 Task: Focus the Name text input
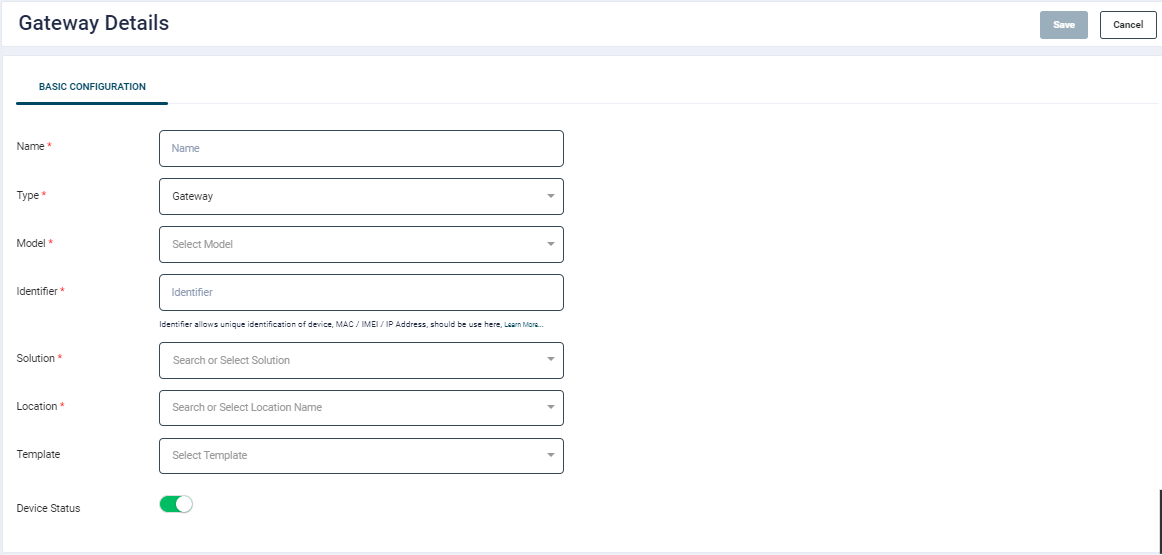pyautogui.click(x=361, y=148)
